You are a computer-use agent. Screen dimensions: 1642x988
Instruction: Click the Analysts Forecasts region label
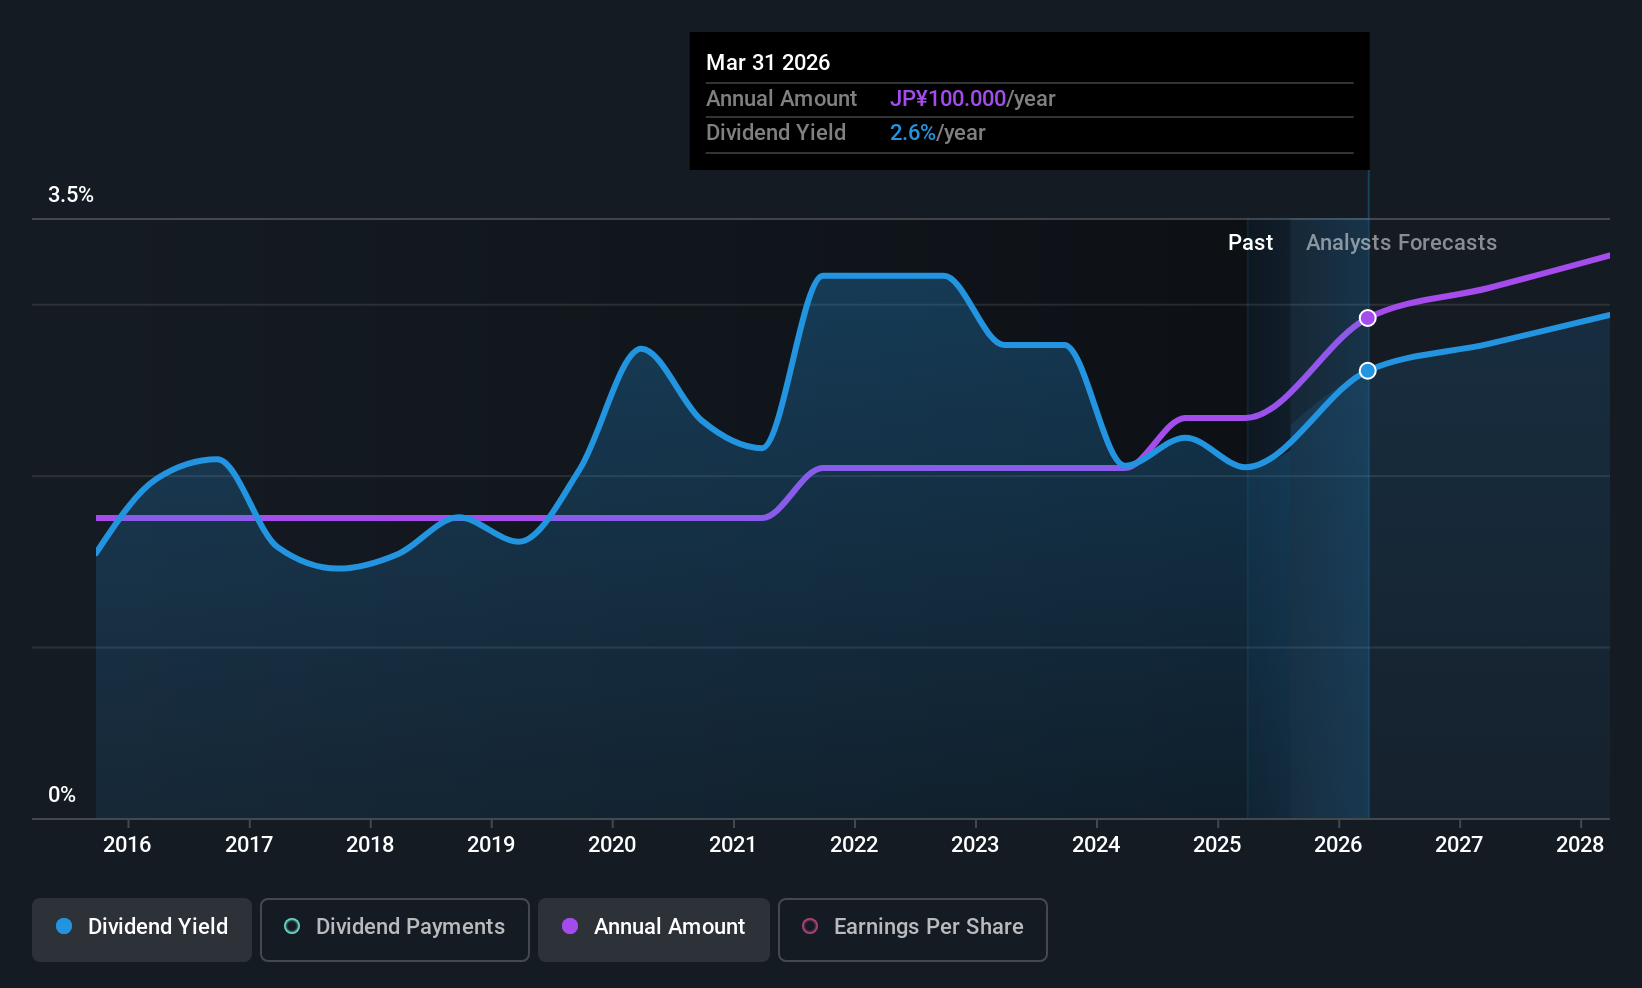point(1401,243)
